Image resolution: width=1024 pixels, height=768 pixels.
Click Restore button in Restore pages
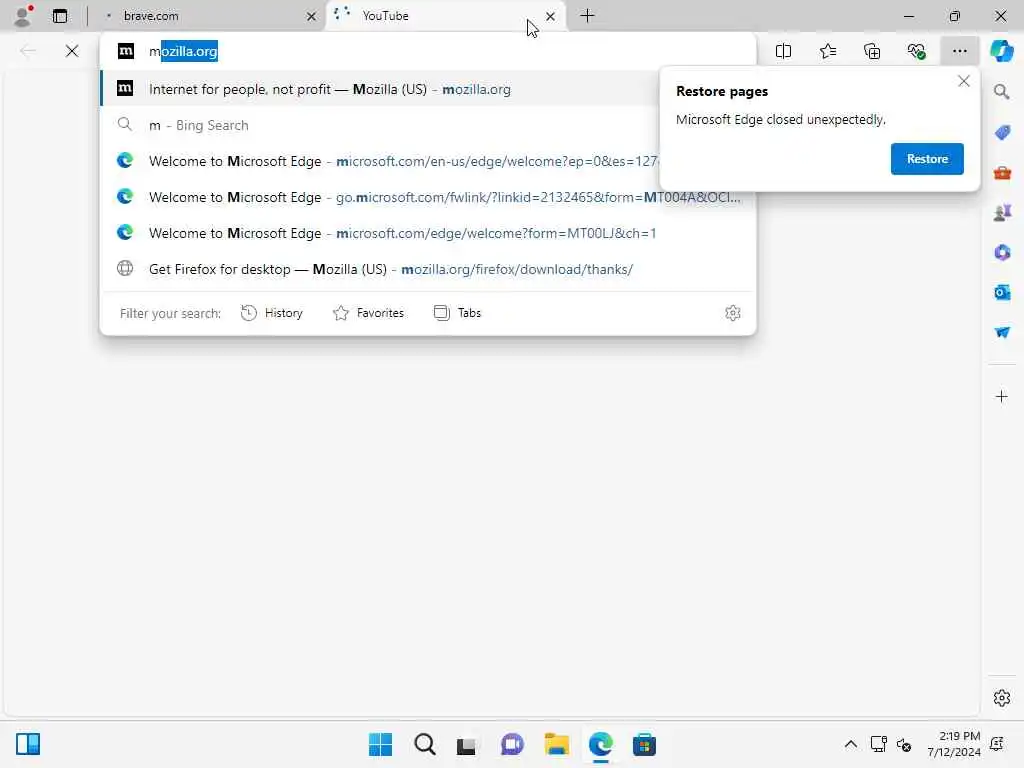[927, 159]
